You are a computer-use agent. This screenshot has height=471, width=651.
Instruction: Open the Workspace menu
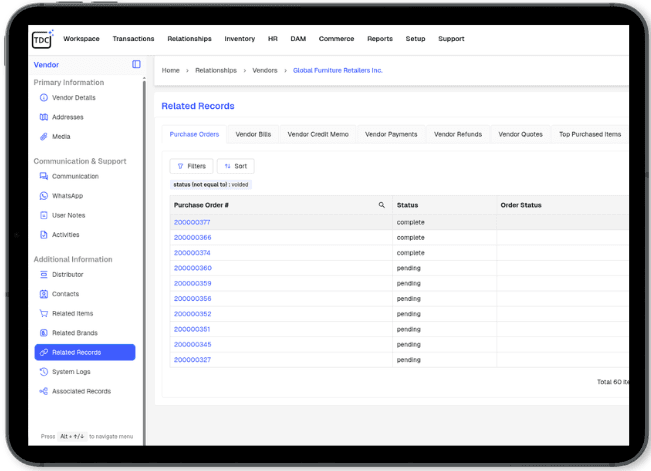(x=81, y=39)
